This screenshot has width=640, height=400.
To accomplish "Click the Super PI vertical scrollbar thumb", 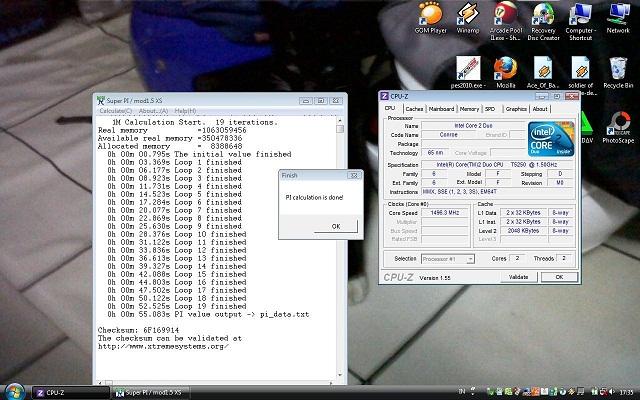I will point(340,129).
